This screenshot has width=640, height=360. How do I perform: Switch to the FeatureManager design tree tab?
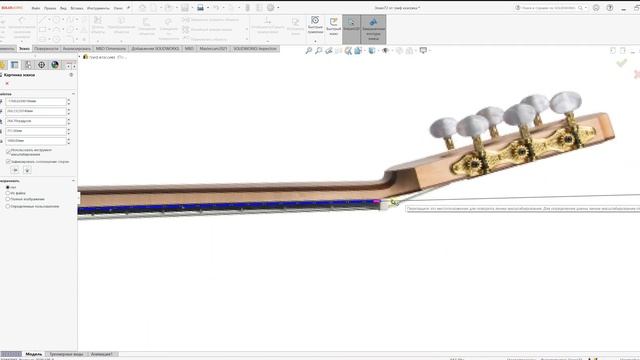2,65
